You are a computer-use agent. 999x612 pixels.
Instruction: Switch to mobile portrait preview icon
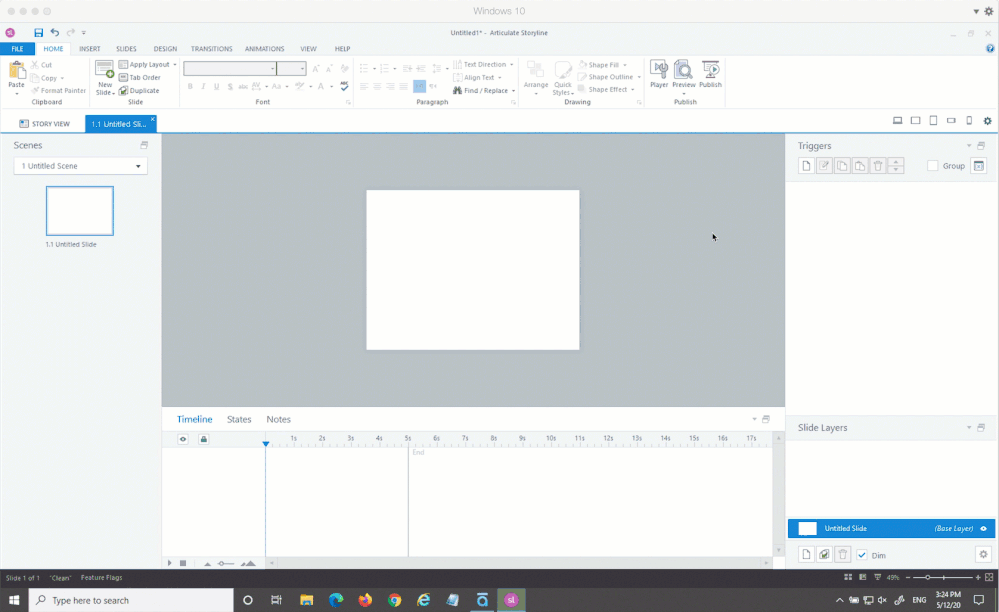[968, 121]
